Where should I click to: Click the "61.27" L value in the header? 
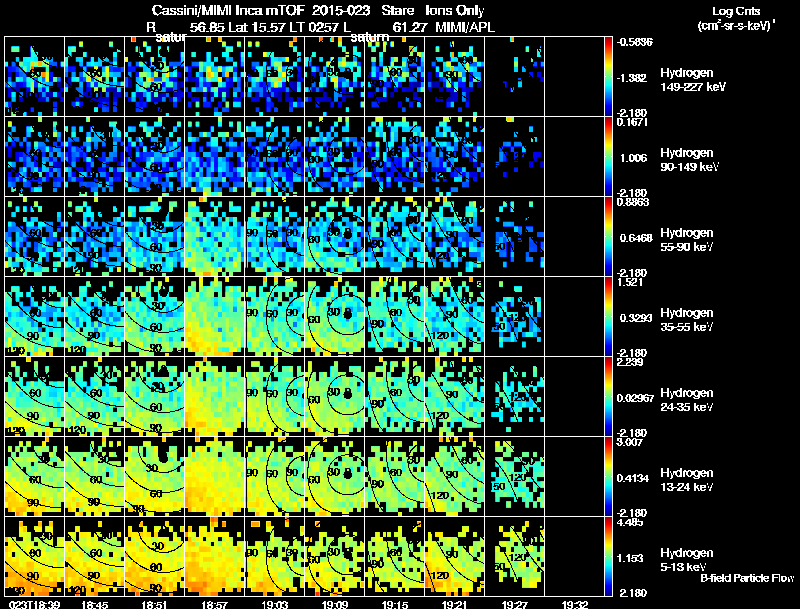click(x=409, y=27)
